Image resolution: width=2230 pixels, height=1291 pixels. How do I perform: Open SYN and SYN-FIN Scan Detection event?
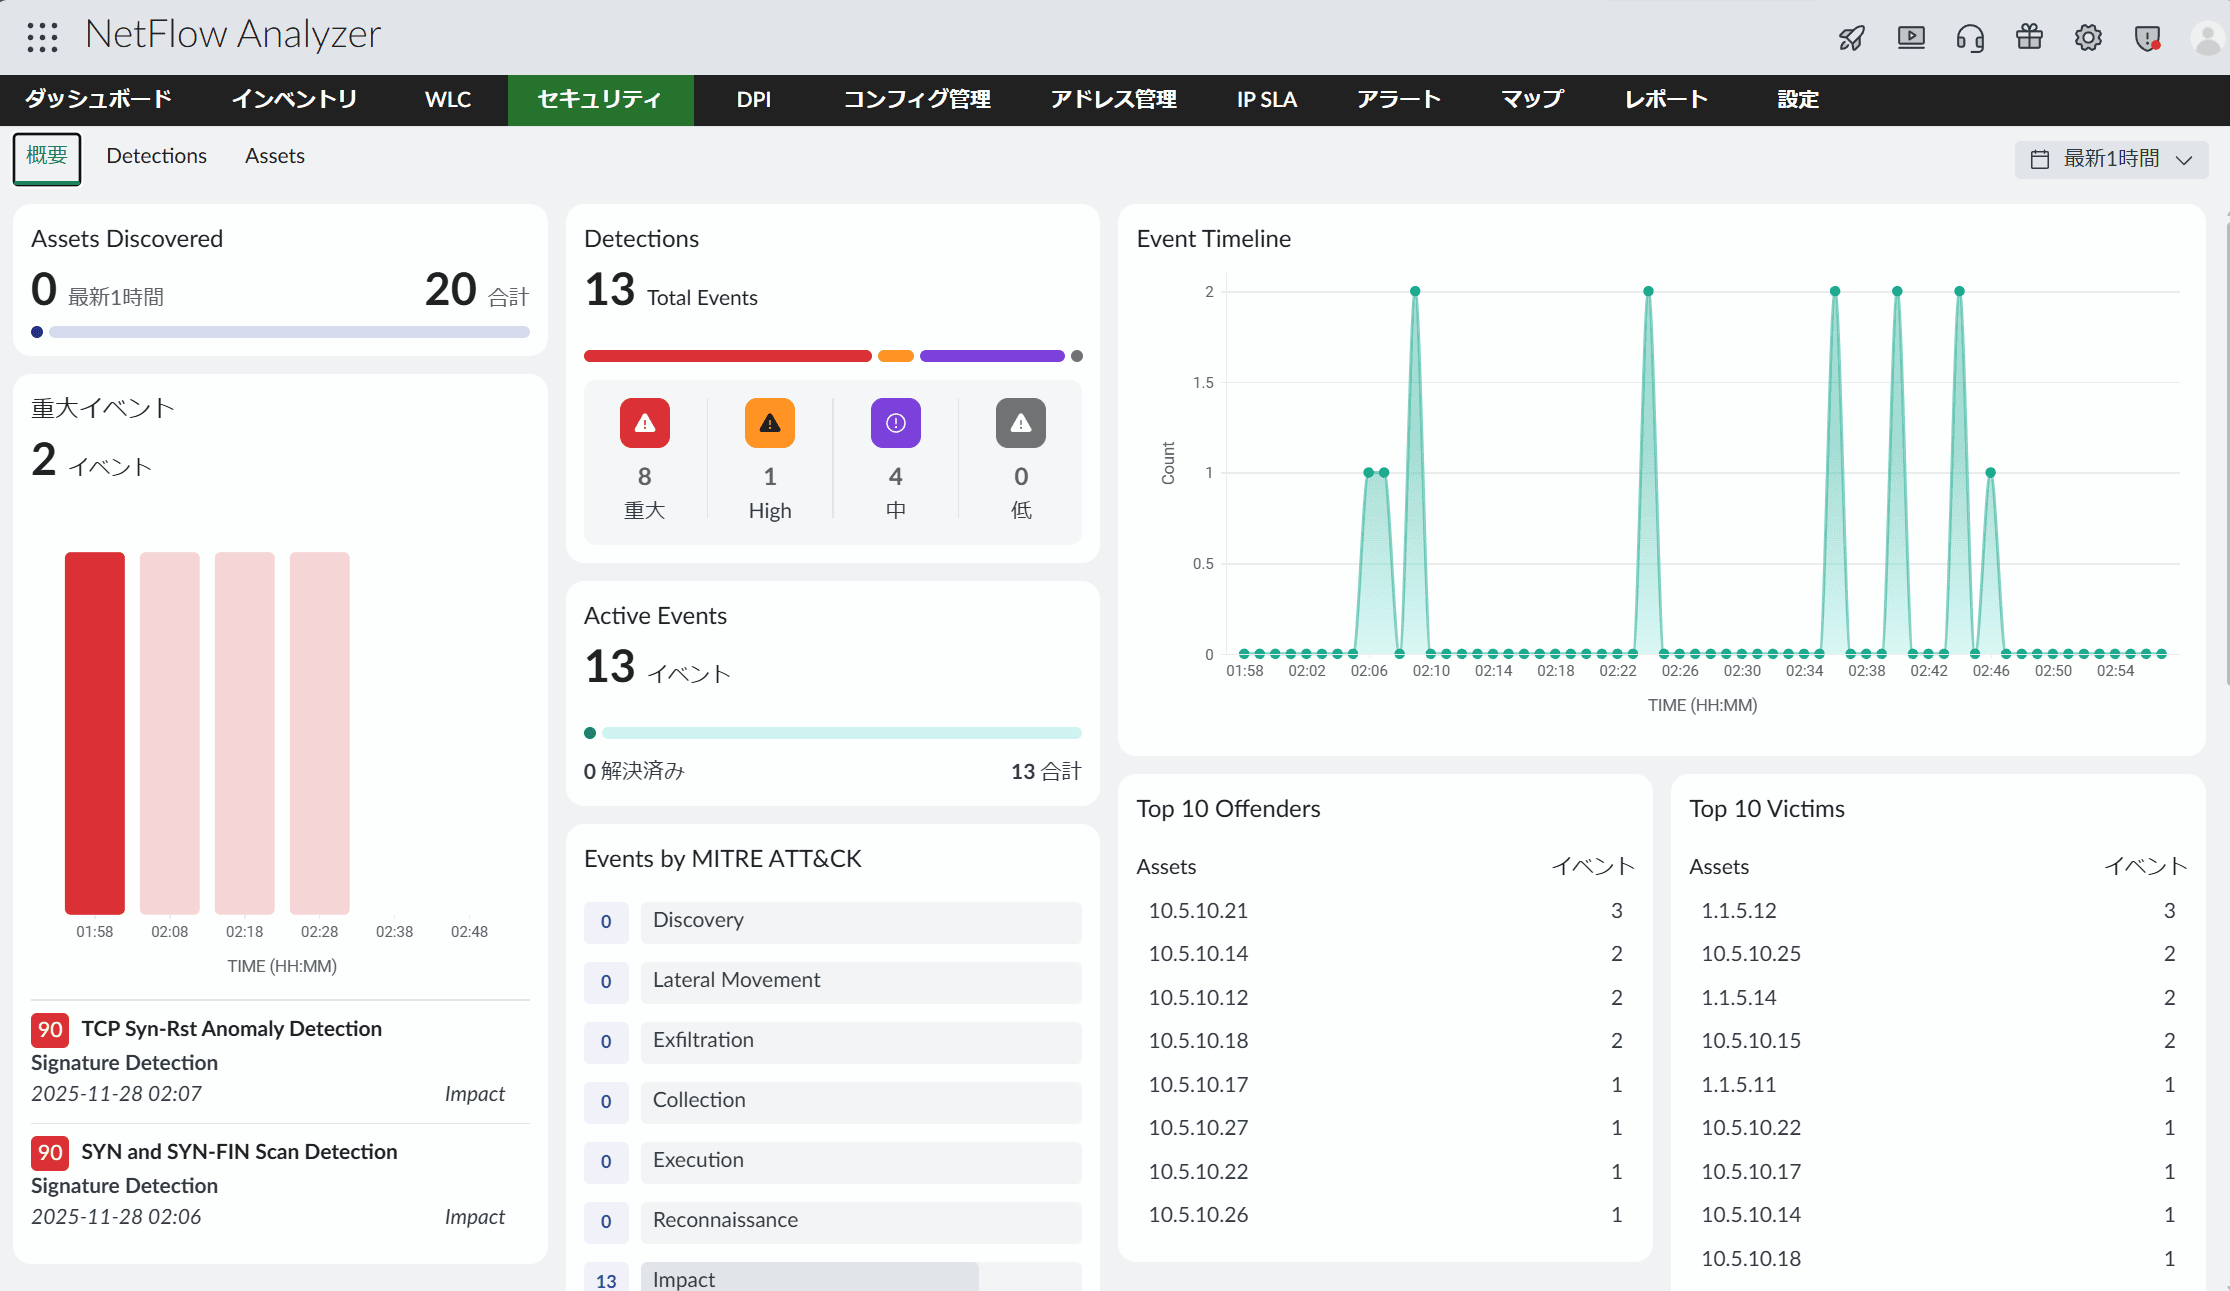[240, 1152]
